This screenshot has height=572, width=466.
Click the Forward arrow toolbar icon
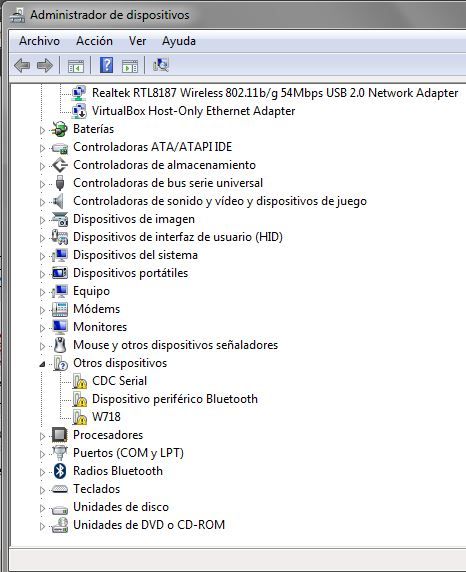pyautogui.click(x=45, y=66)
